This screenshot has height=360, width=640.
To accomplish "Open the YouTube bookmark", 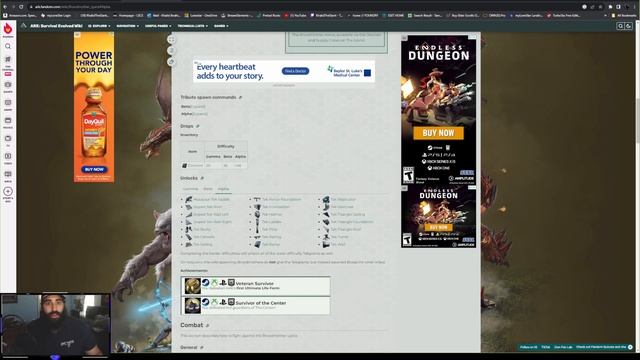I will pyautogui.click(x=296, y=16).
